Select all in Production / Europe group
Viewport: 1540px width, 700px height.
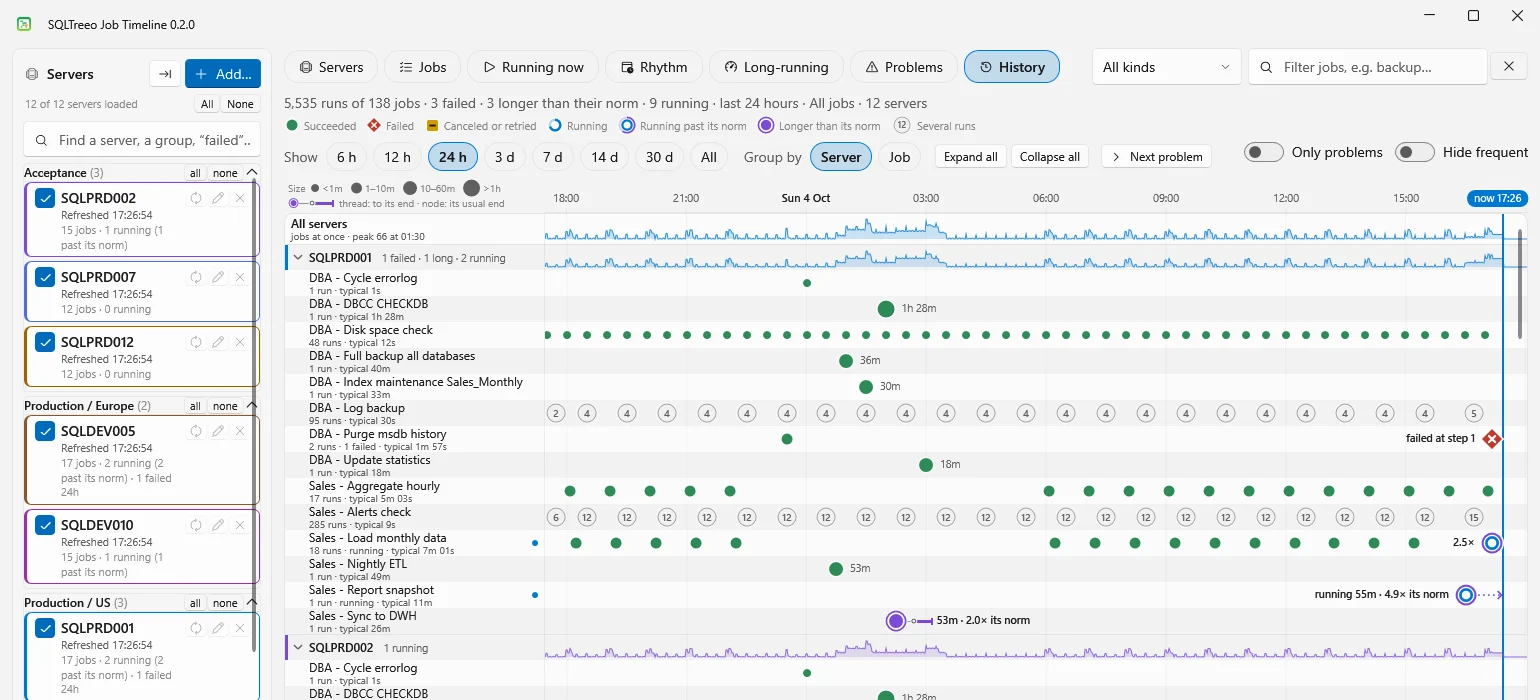coord(195,406)
